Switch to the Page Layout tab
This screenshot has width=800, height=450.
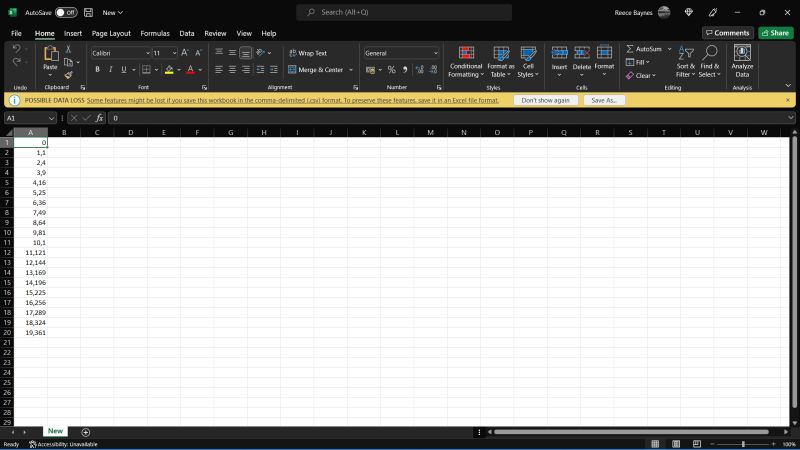pyautogui.click(x=111, y=33)
